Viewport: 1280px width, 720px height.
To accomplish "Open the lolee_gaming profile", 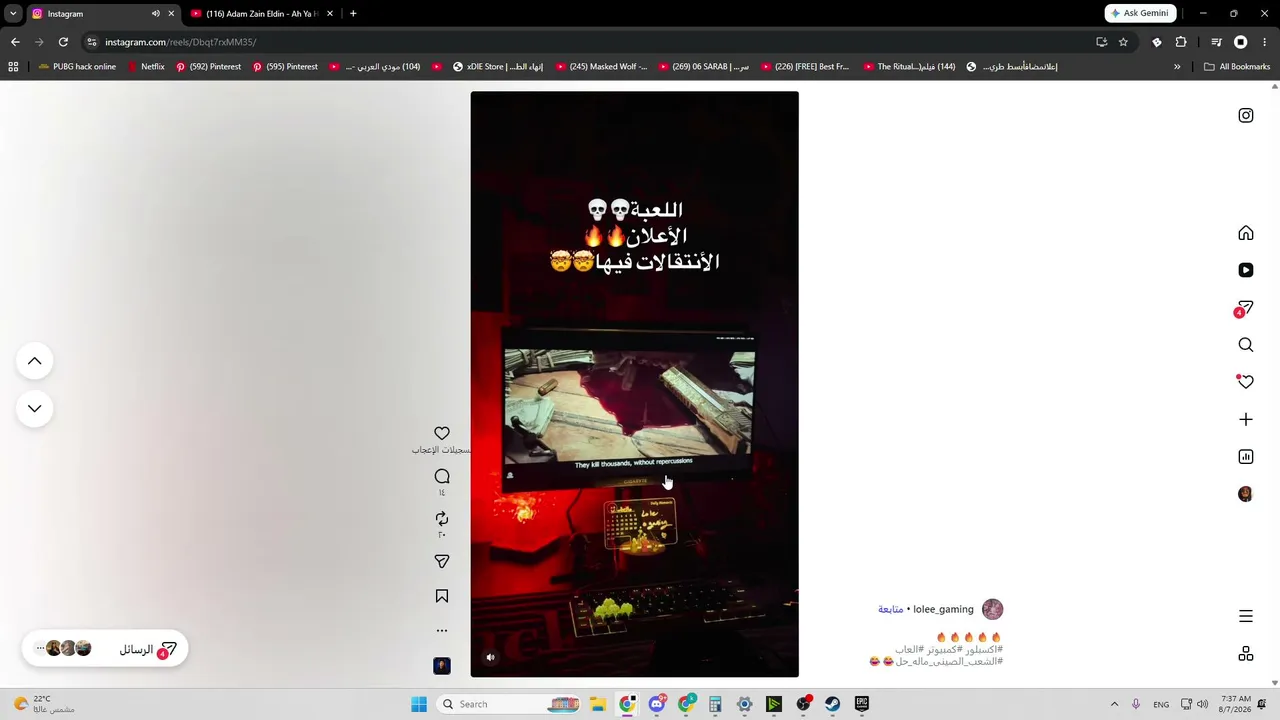I will click(943, 609).
